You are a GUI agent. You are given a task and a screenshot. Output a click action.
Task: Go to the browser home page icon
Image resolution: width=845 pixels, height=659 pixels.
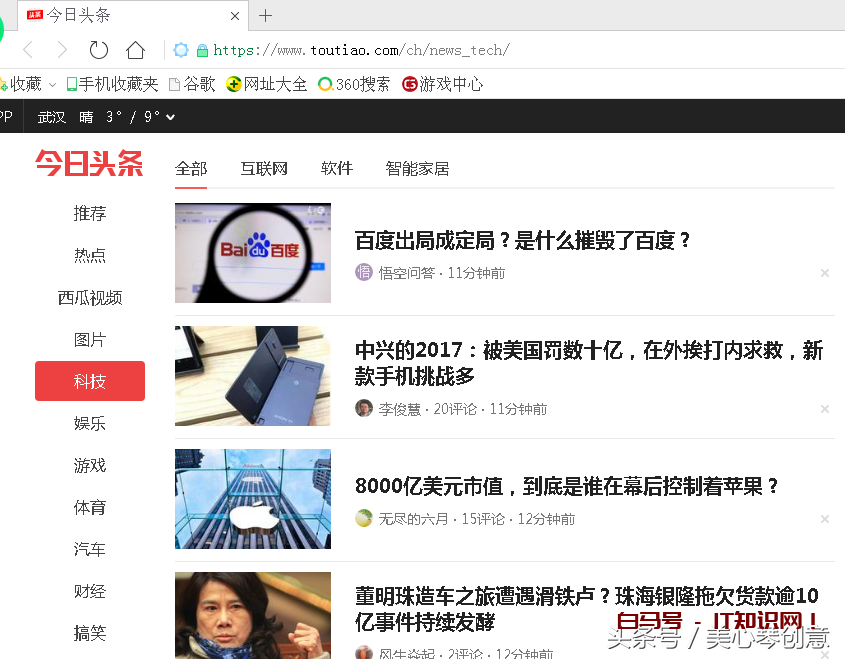[135, 48]
